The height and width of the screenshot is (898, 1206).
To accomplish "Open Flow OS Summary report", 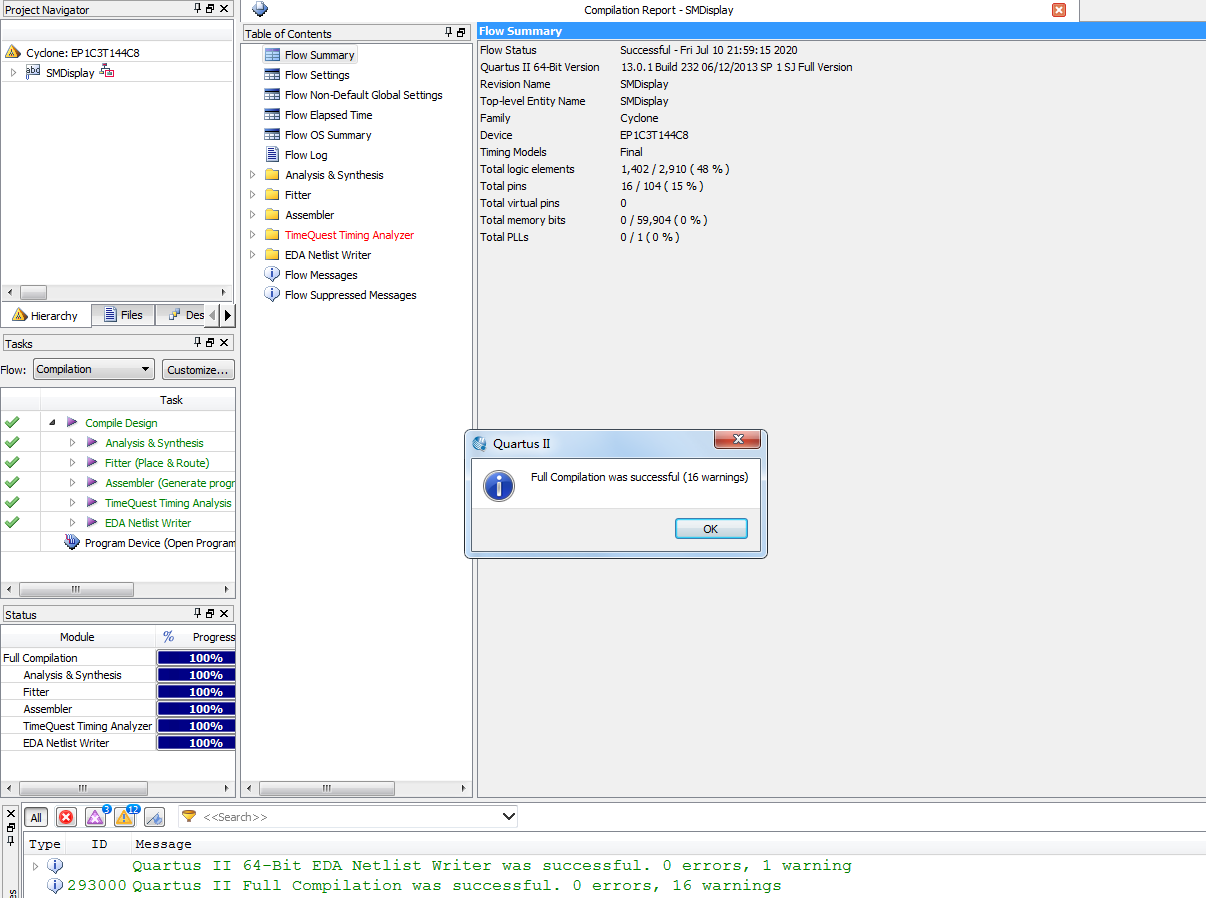I will coord(328,135).
